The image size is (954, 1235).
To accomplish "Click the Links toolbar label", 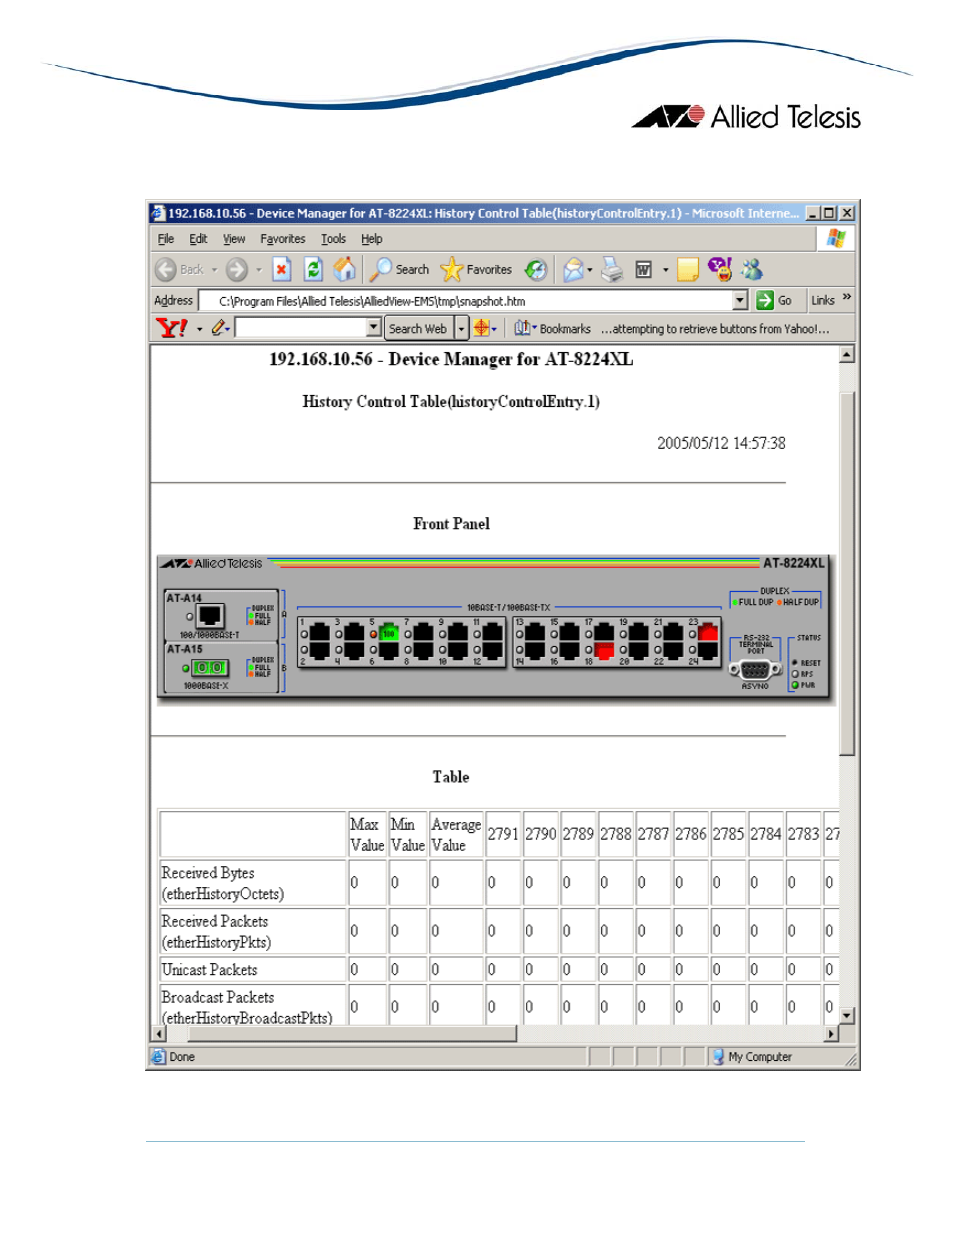I will 823,300.
